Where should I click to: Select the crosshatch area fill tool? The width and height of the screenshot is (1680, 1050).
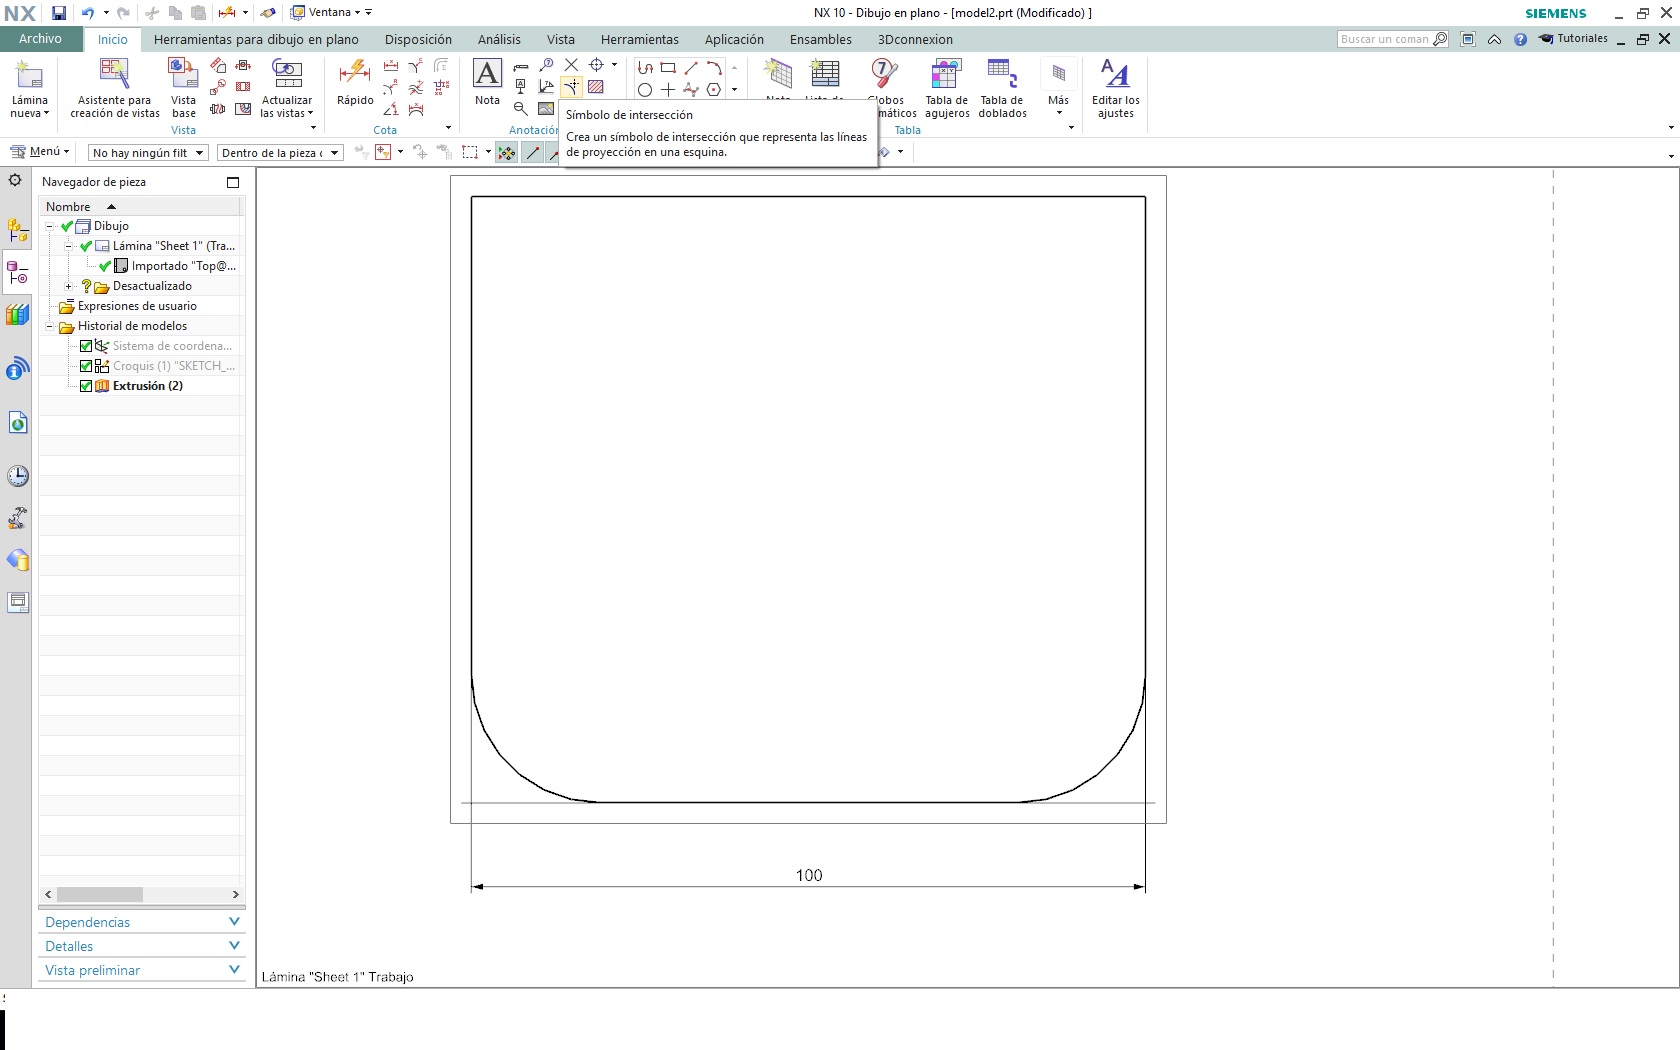[596, 87]
